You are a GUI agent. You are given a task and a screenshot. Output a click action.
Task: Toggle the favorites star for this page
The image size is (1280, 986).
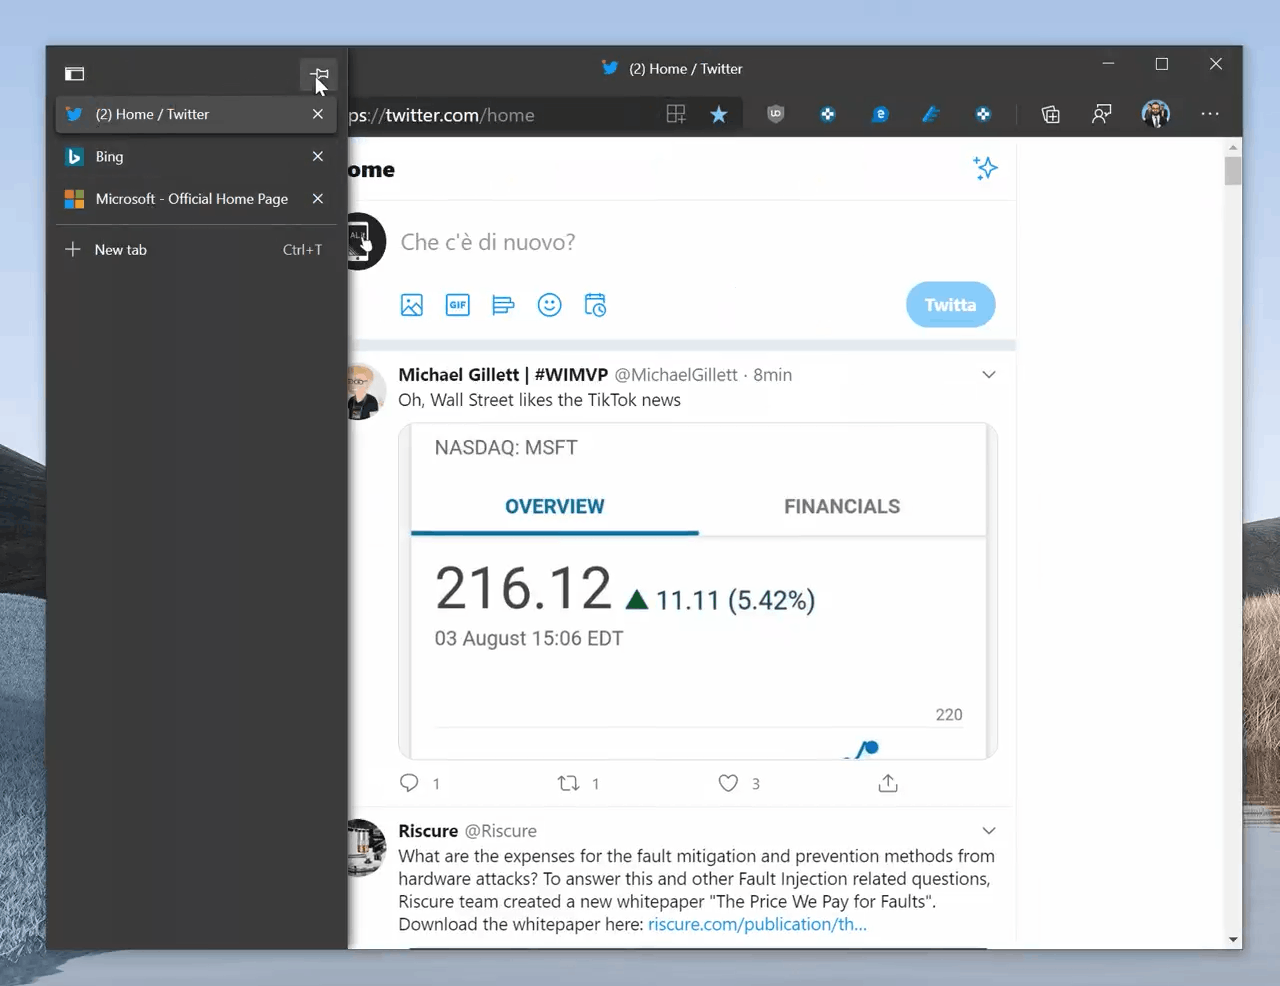coord(719,114)
